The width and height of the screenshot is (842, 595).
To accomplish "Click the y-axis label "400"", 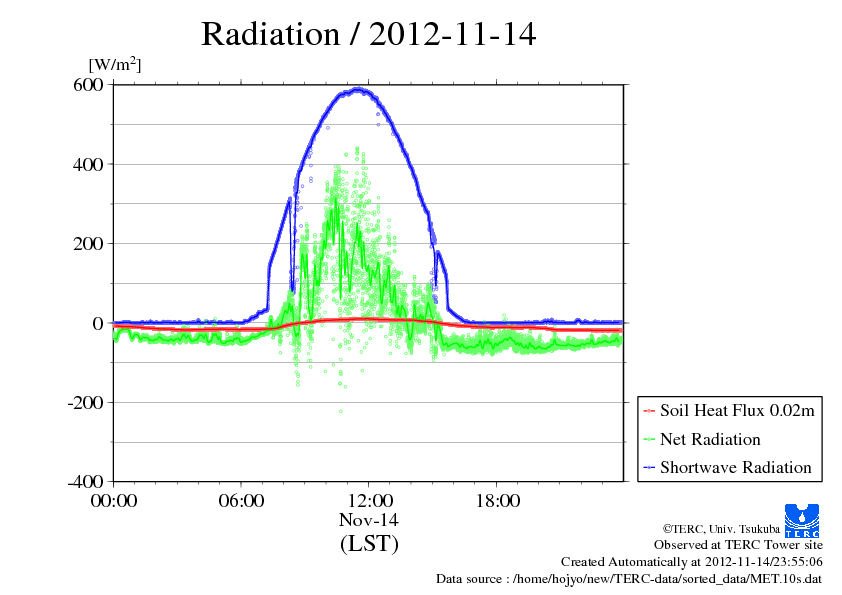I will [x=88, y=164].
